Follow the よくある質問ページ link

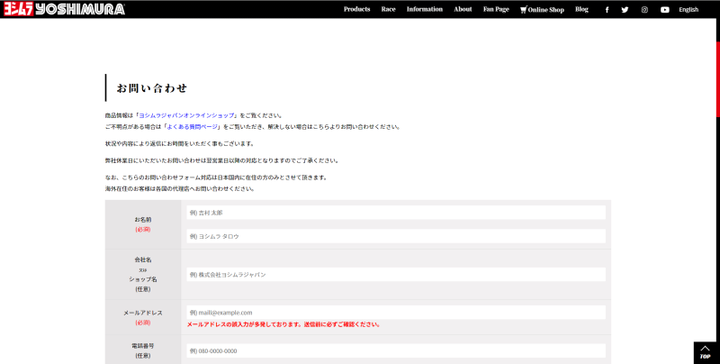(192, 127)
